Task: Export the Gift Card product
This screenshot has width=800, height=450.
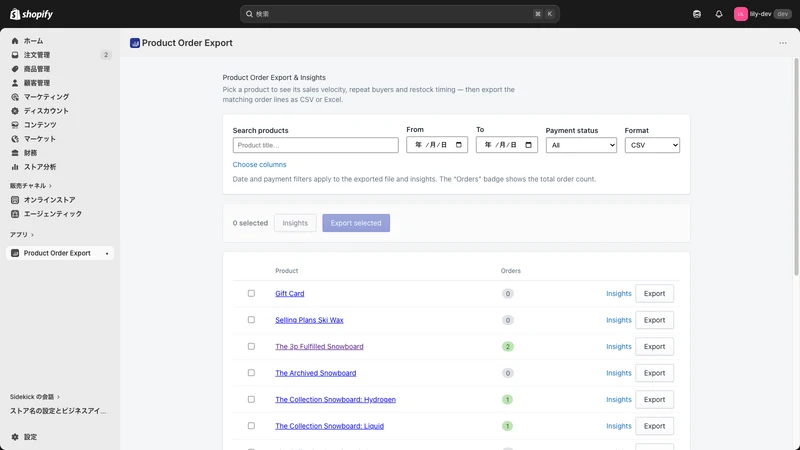Action: coord(654,293)
